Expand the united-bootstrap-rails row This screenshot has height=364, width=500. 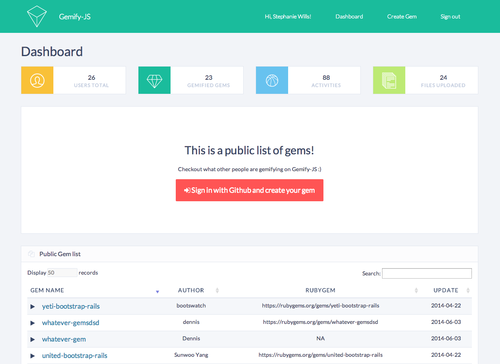[x=32, y=356]
